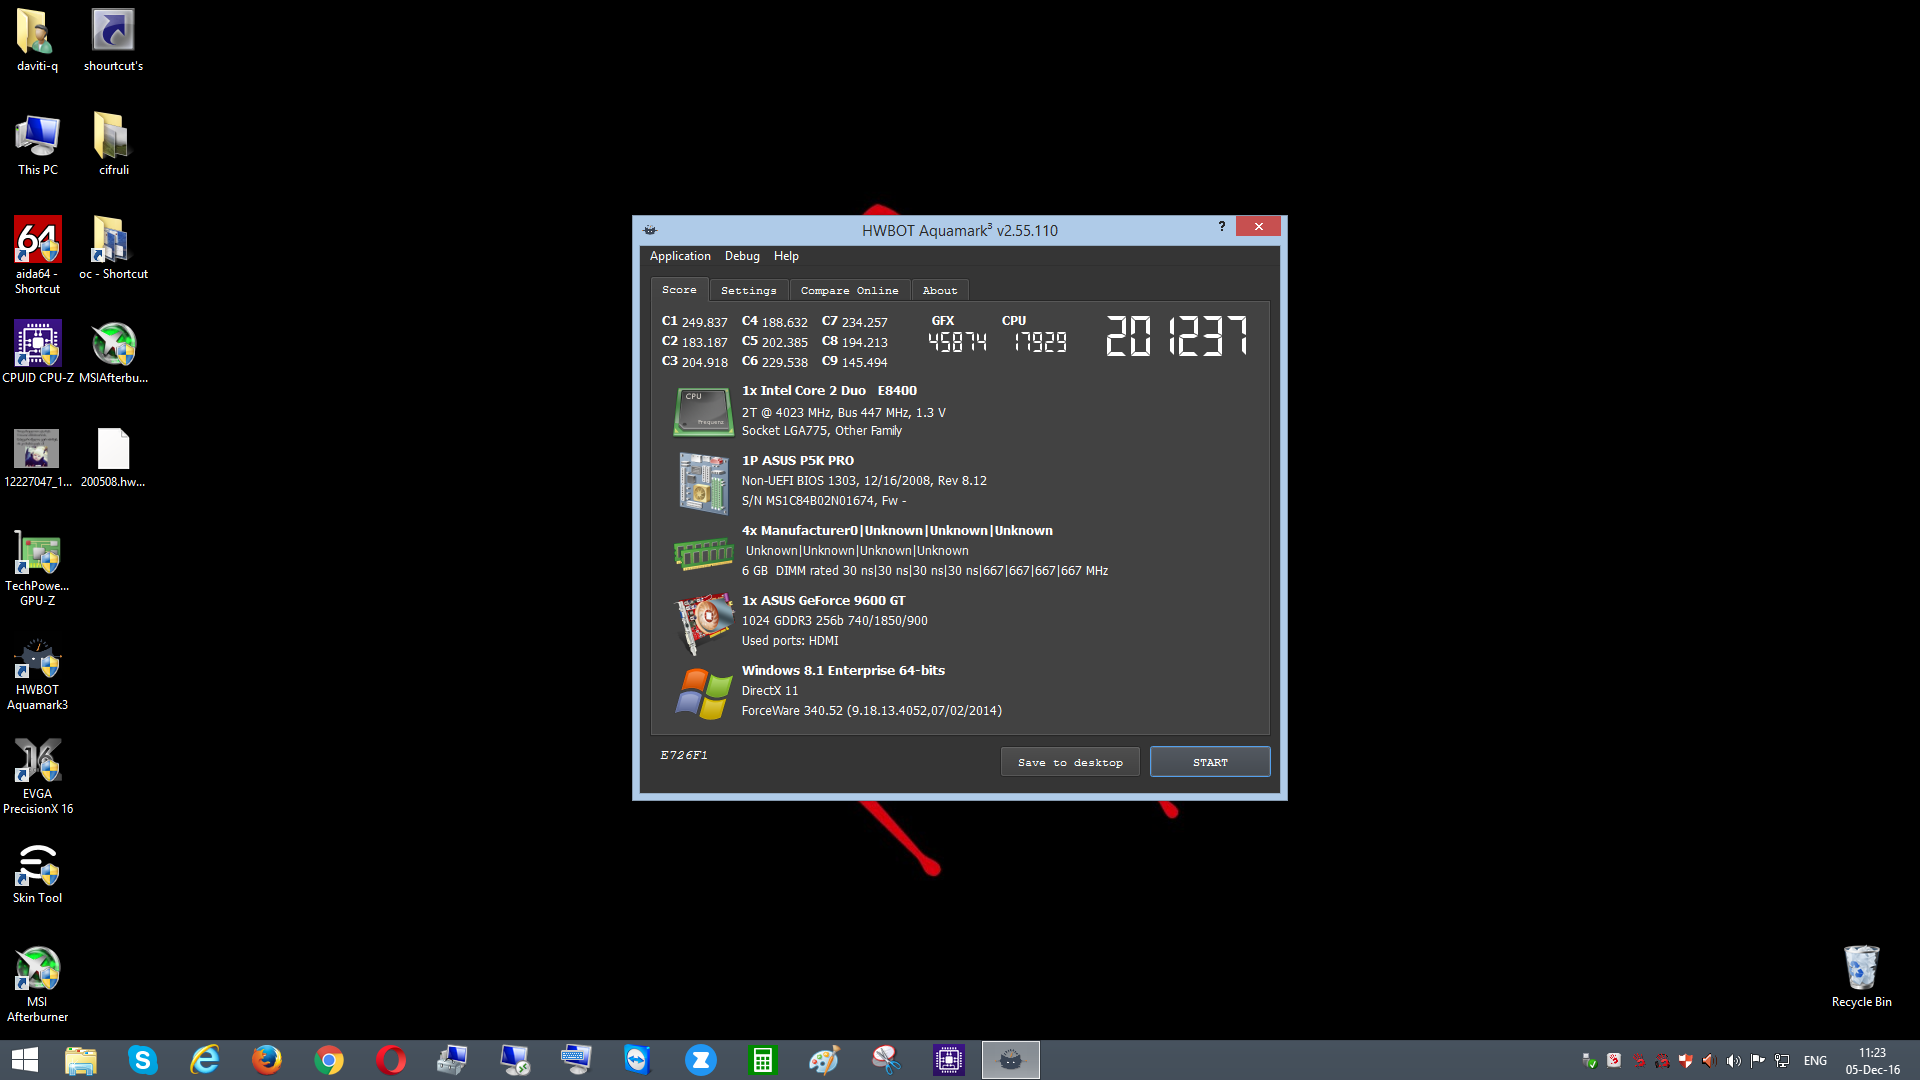Click the graphics card icon beside GeForce 9600 GT
The width and height of the screenshot is (1920, 1080).
coord(704,622)
